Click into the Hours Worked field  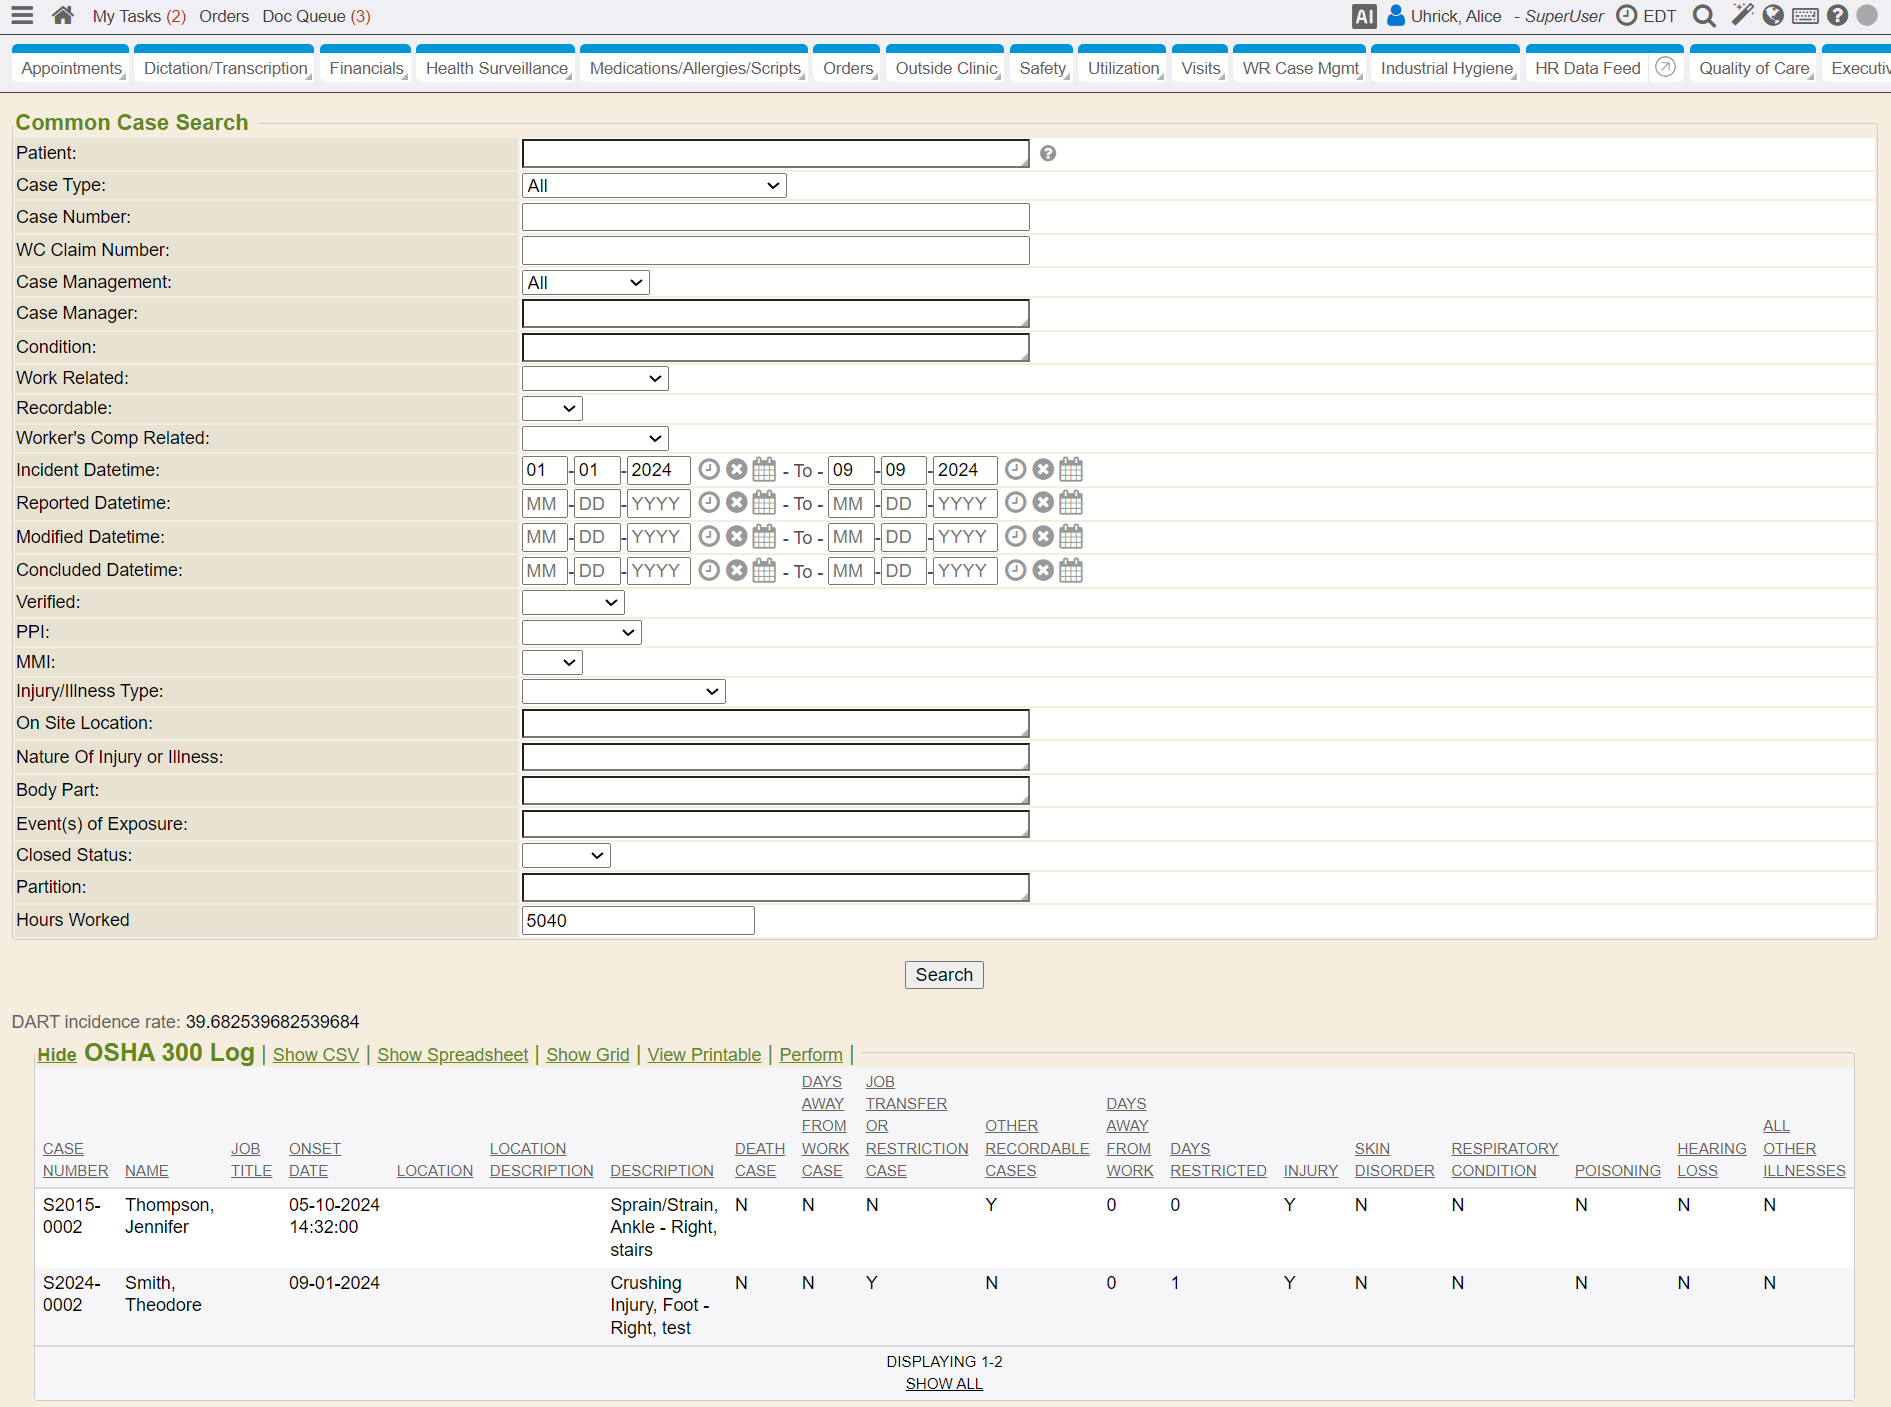[x=638, y=921]
